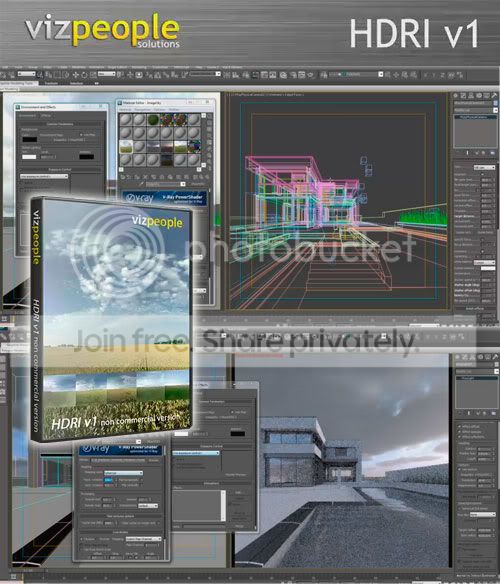Click black Ambient swatch in lower Environment dialog
Viewport: 500px width, 584px height.
[238, 433]
